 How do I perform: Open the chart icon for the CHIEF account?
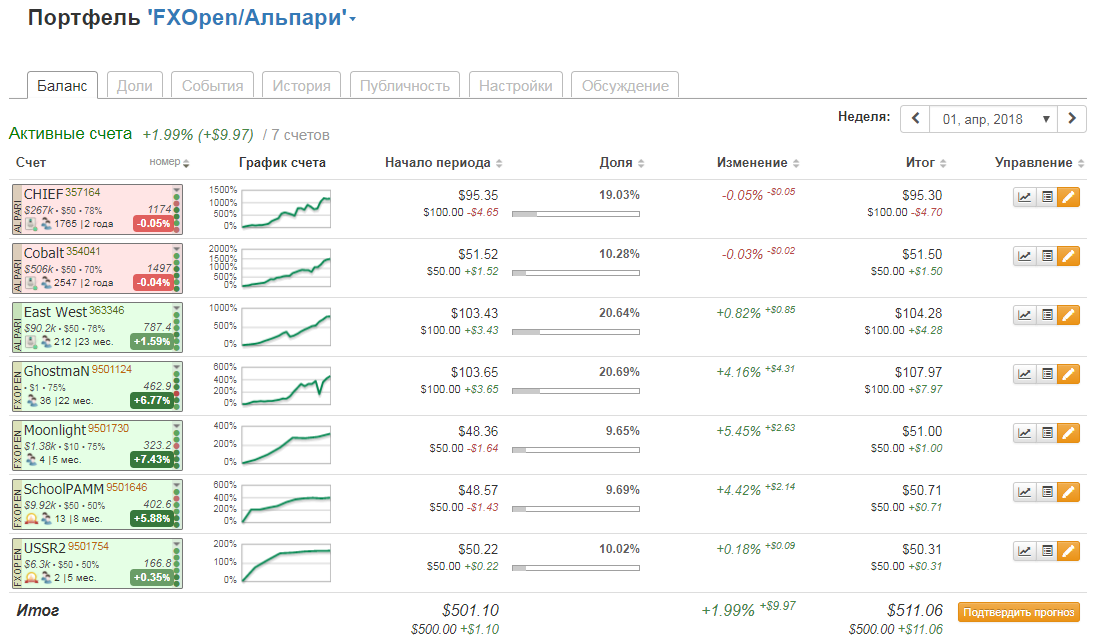pyautogui.click(x=1024, y=197)
